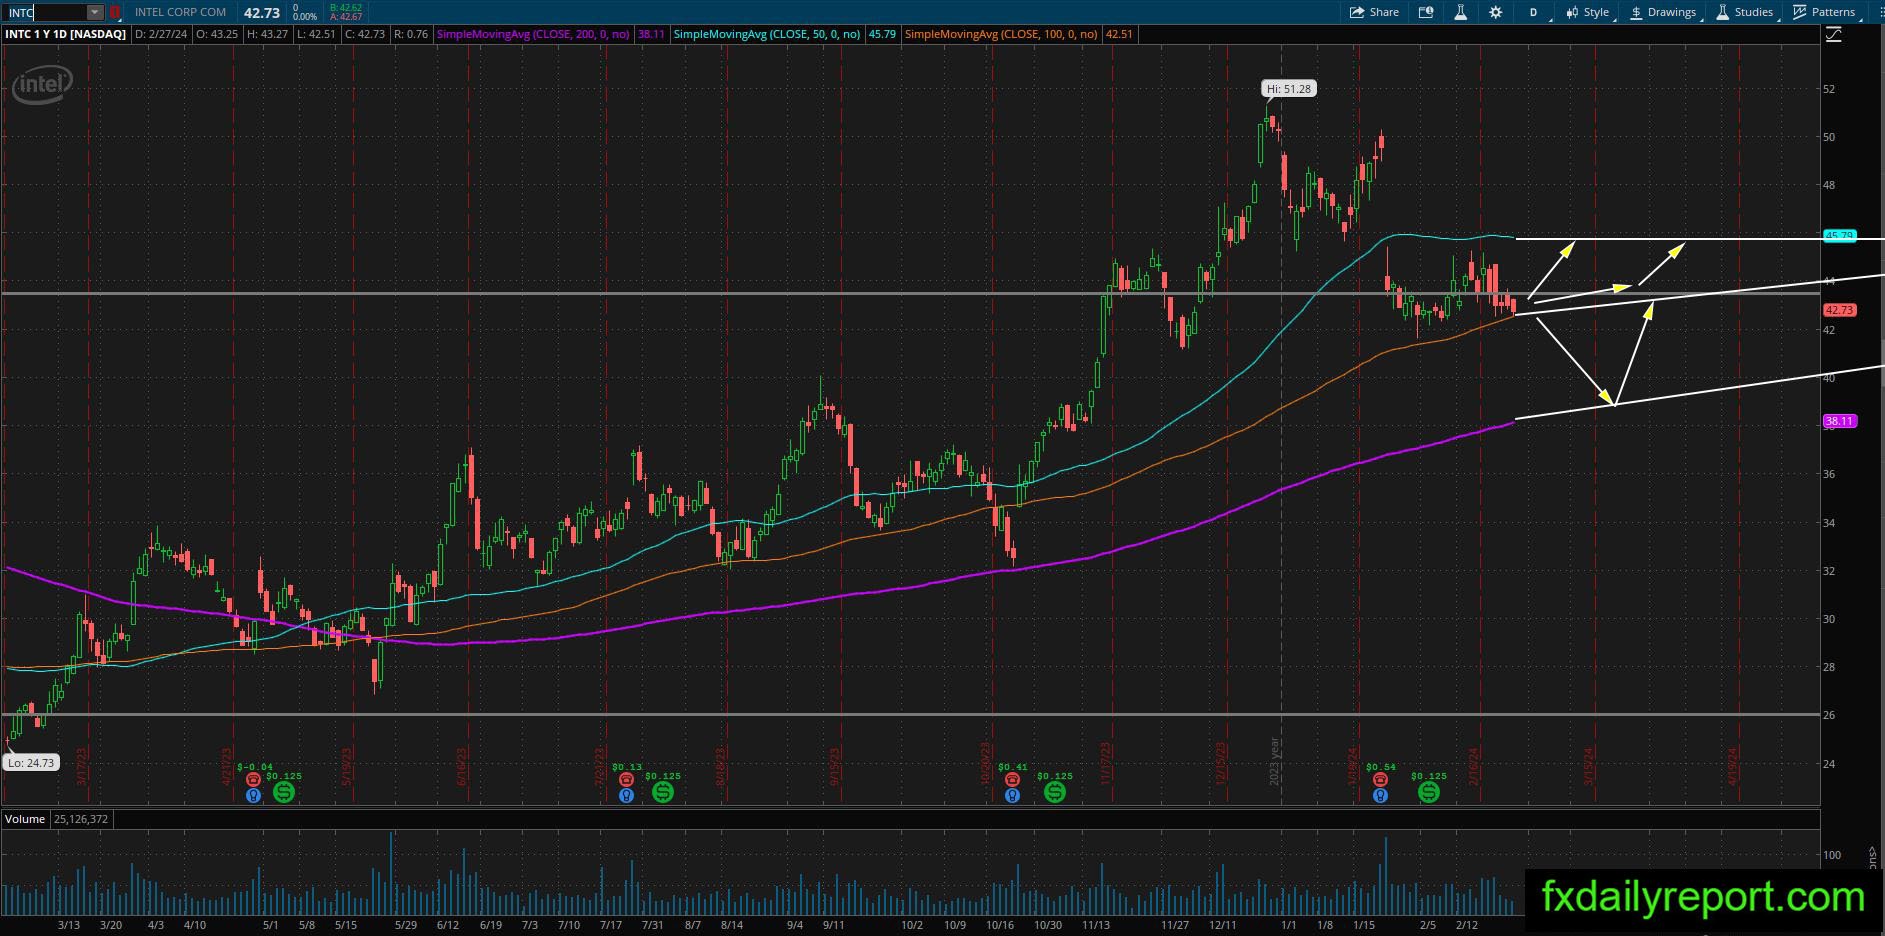This screenshot has height=936, width=1885.
Task: Click the purple 38.11 price axis tag
Action: 1840,421
